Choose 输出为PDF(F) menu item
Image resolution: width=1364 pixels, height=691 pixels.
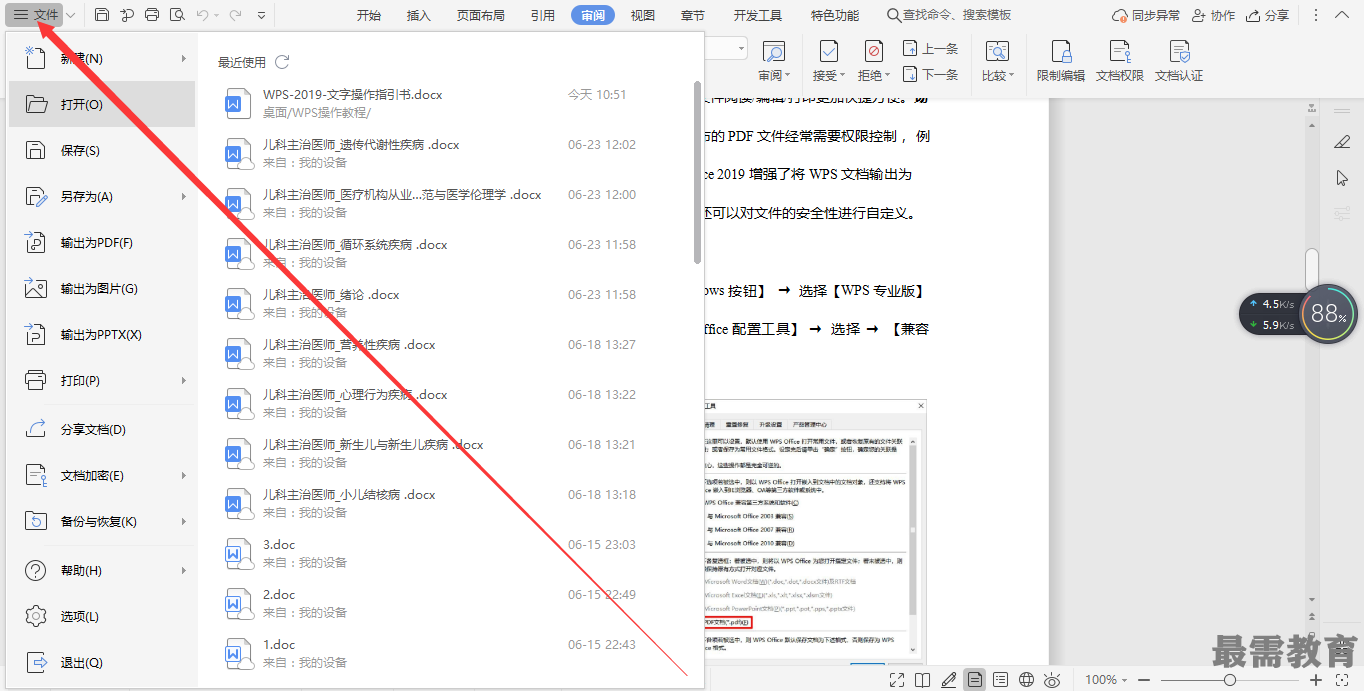coord(101,242)
